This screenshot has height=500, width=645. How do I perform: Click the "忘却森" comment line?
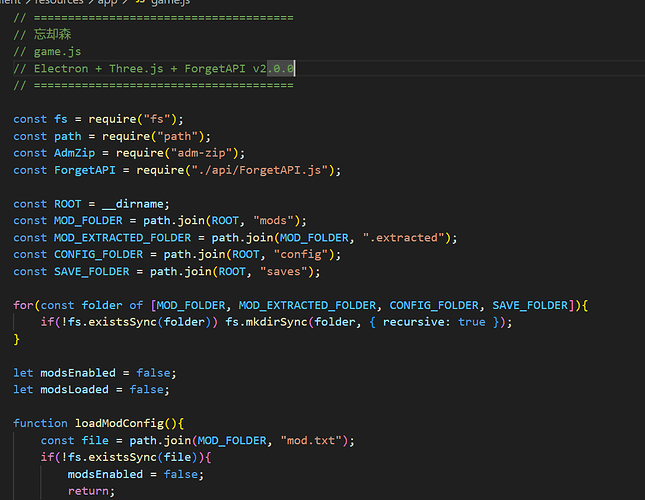point(42,34)
